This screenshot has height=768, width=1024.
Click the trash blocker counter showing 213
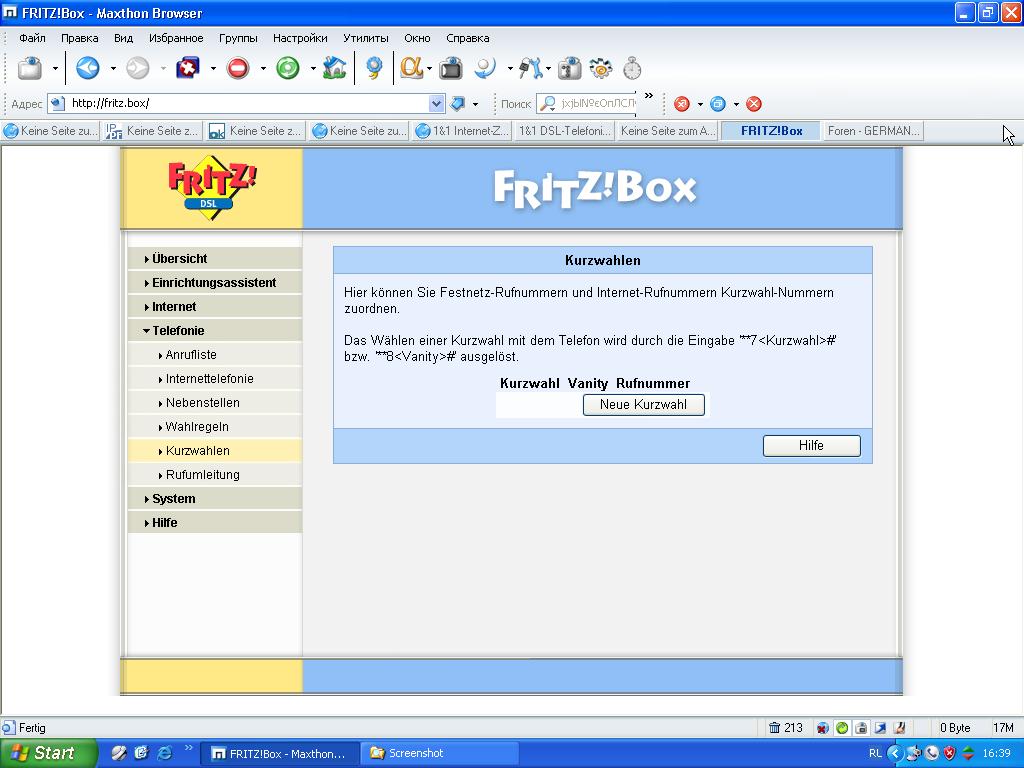pyautogui.click(x=786, y=728)
